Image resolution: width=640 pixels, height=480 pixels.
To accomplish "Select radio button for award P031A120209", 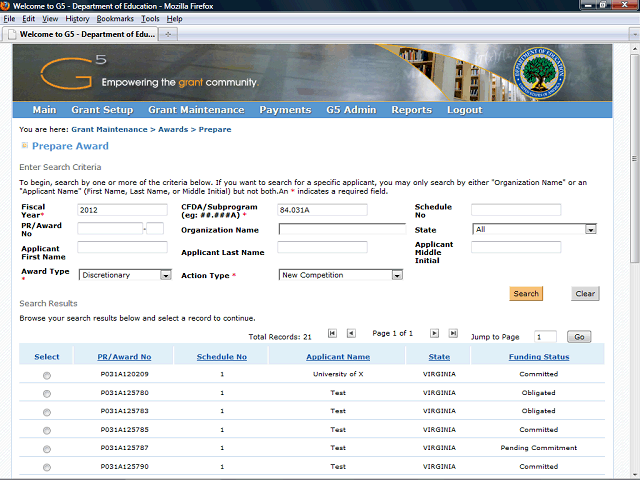I will tap(47, 375).
